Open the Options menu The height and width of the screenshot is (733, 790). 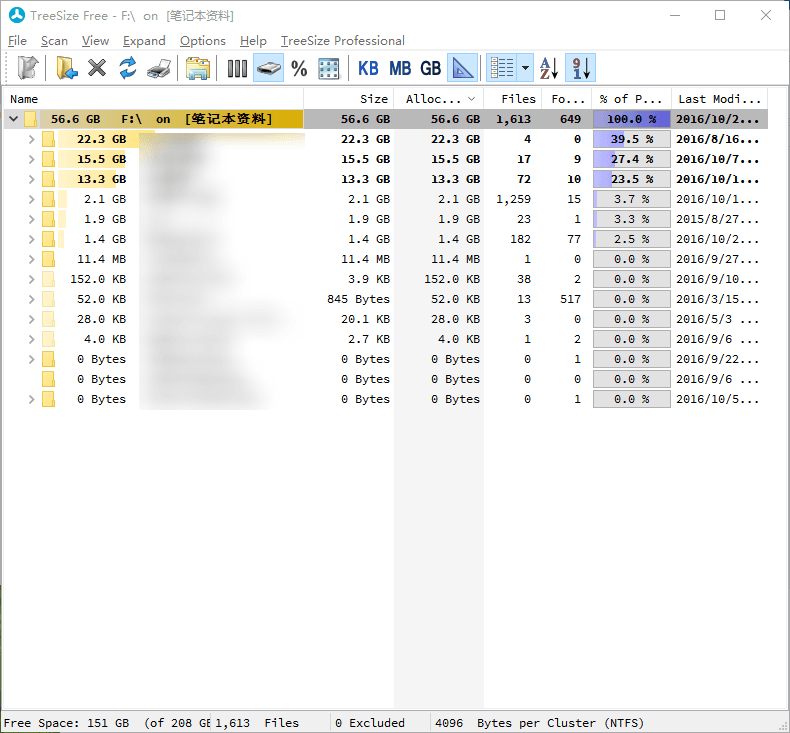pos(203,41)
